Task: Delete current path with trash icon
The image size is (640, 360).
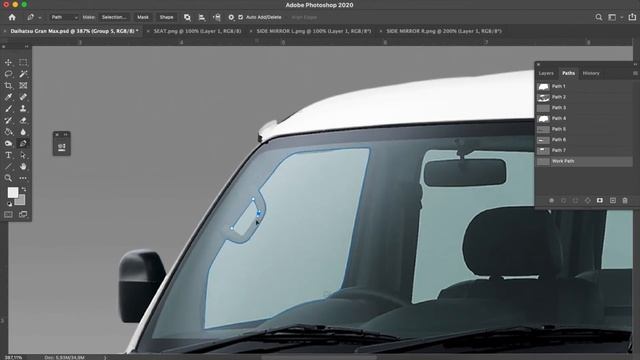Action: point(625,200)
